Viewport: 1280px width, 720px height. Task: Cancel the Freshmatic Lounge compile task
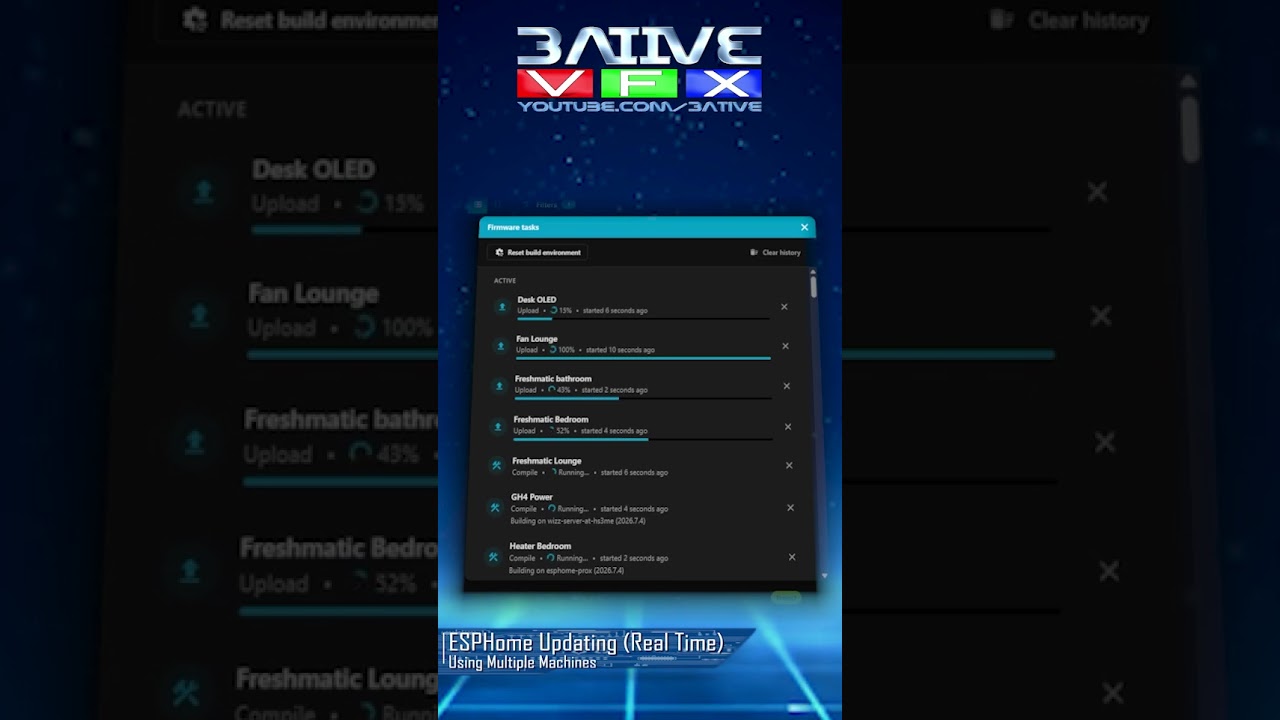click(789, 465)
